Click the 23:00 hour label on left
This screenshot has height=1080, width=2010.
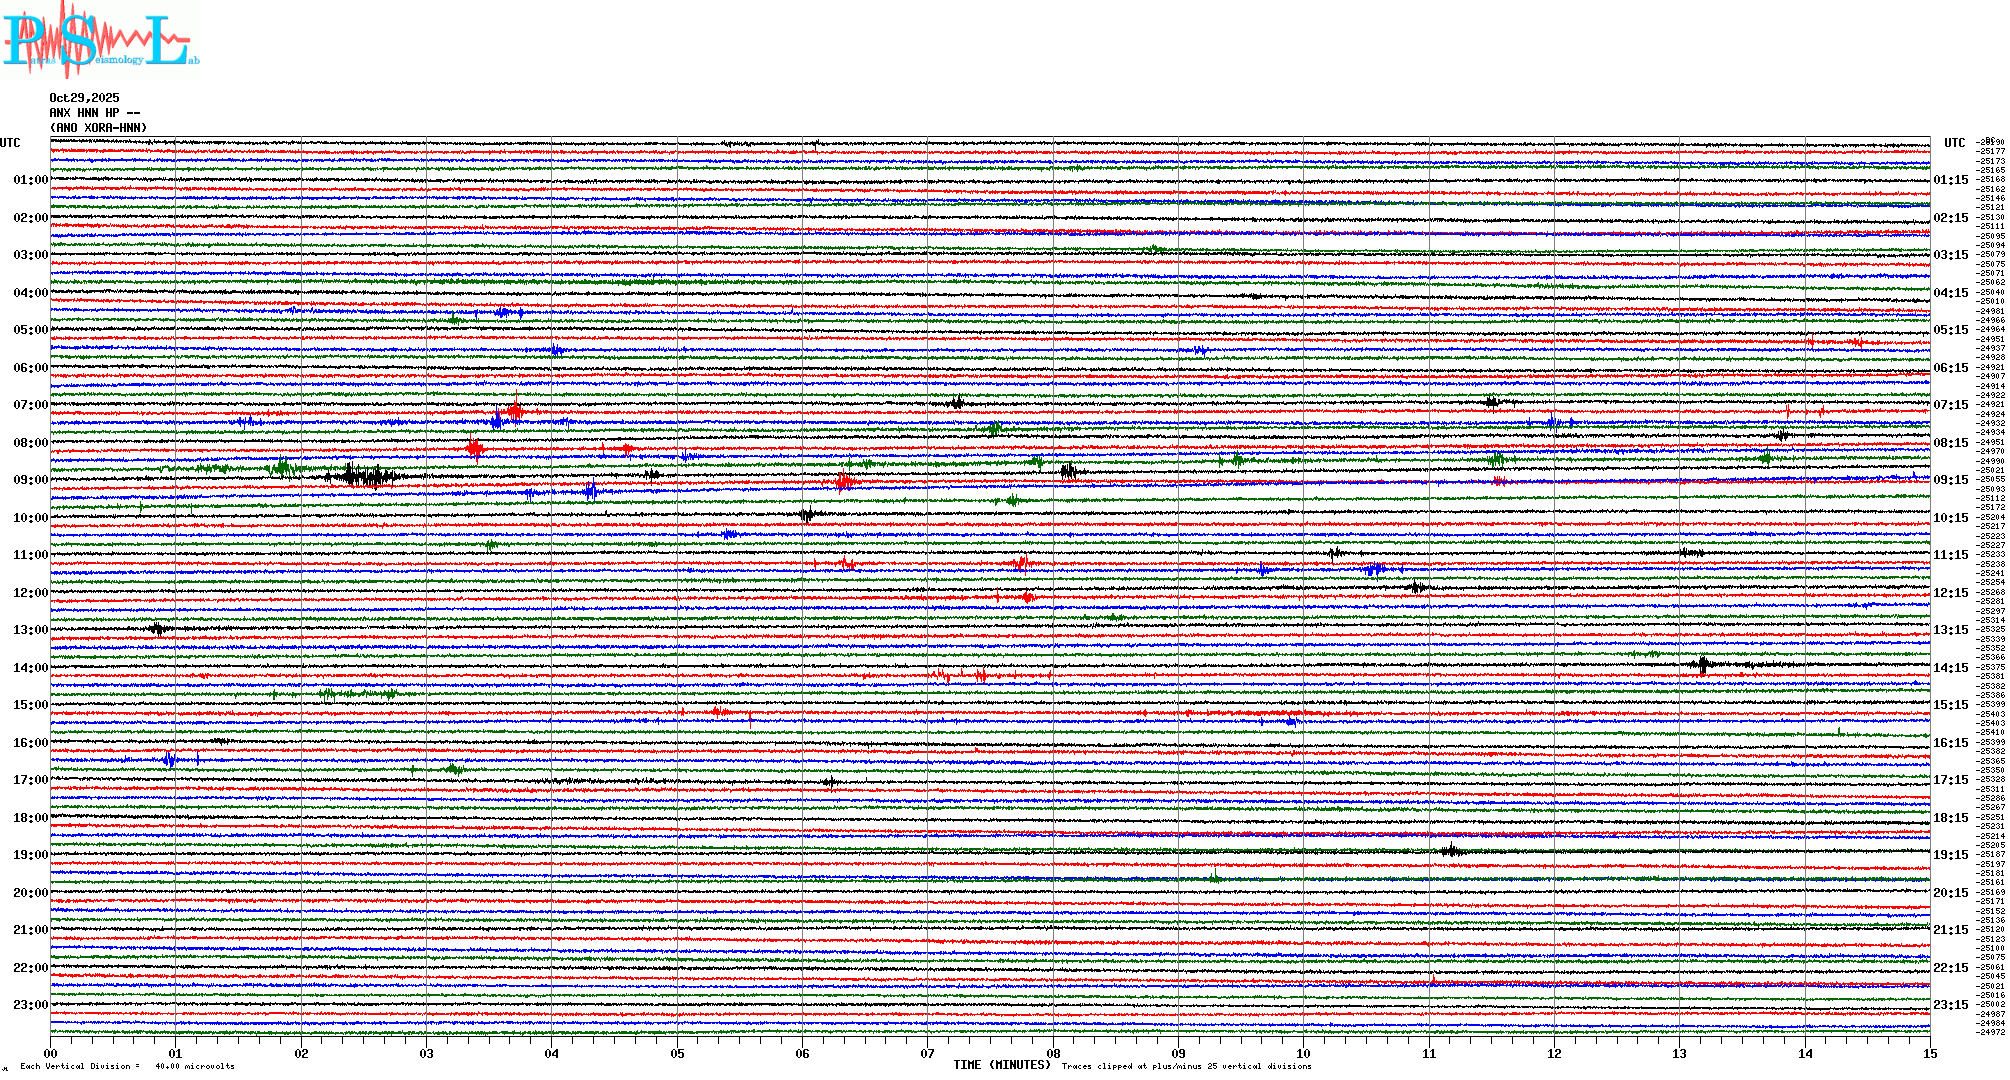[x=30, y=1005]
